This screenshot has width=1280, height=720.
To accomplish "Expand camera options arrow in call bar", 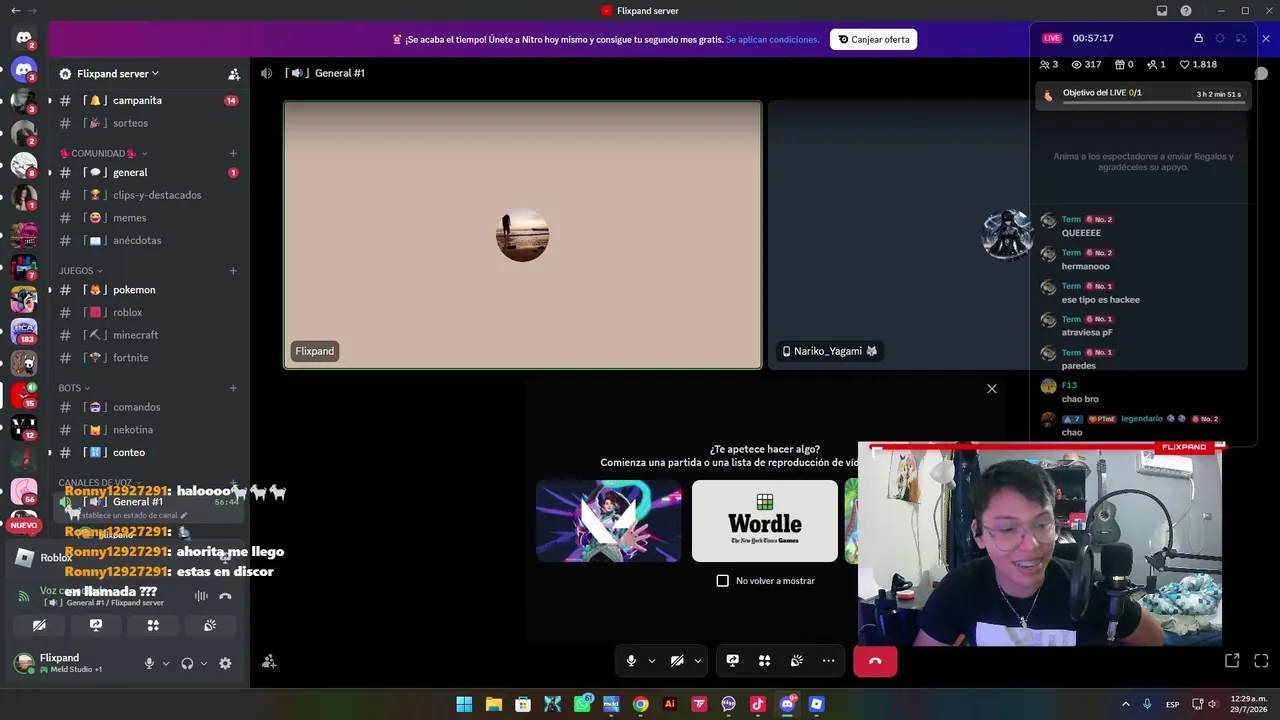I will [698, 661].
